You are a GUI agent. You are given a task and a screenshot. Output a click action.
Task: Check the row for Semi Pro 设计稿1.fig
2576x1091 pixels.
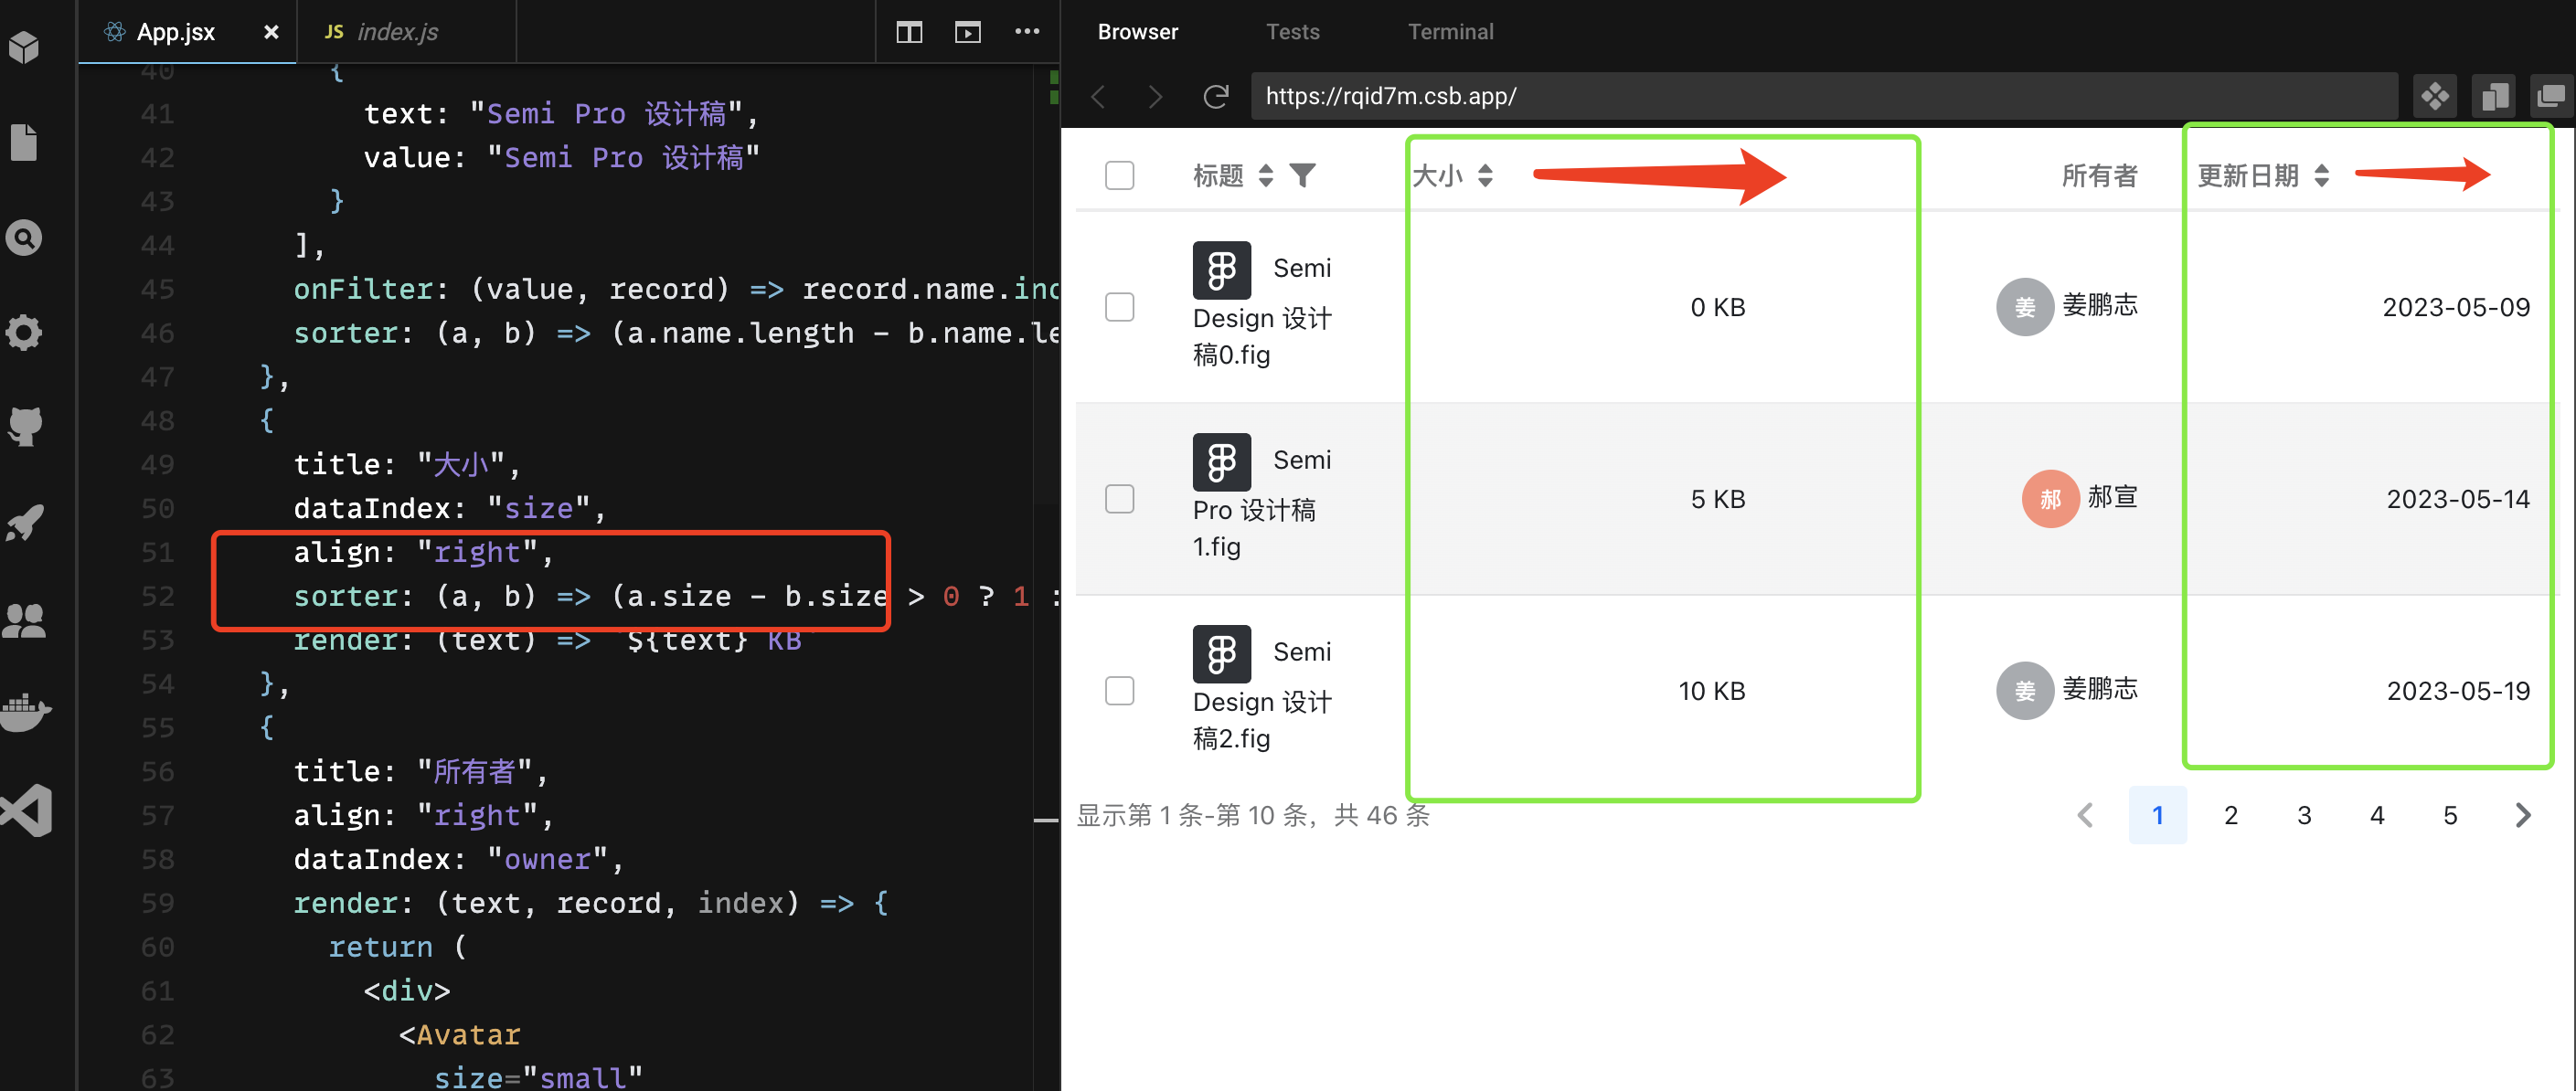1119,499
